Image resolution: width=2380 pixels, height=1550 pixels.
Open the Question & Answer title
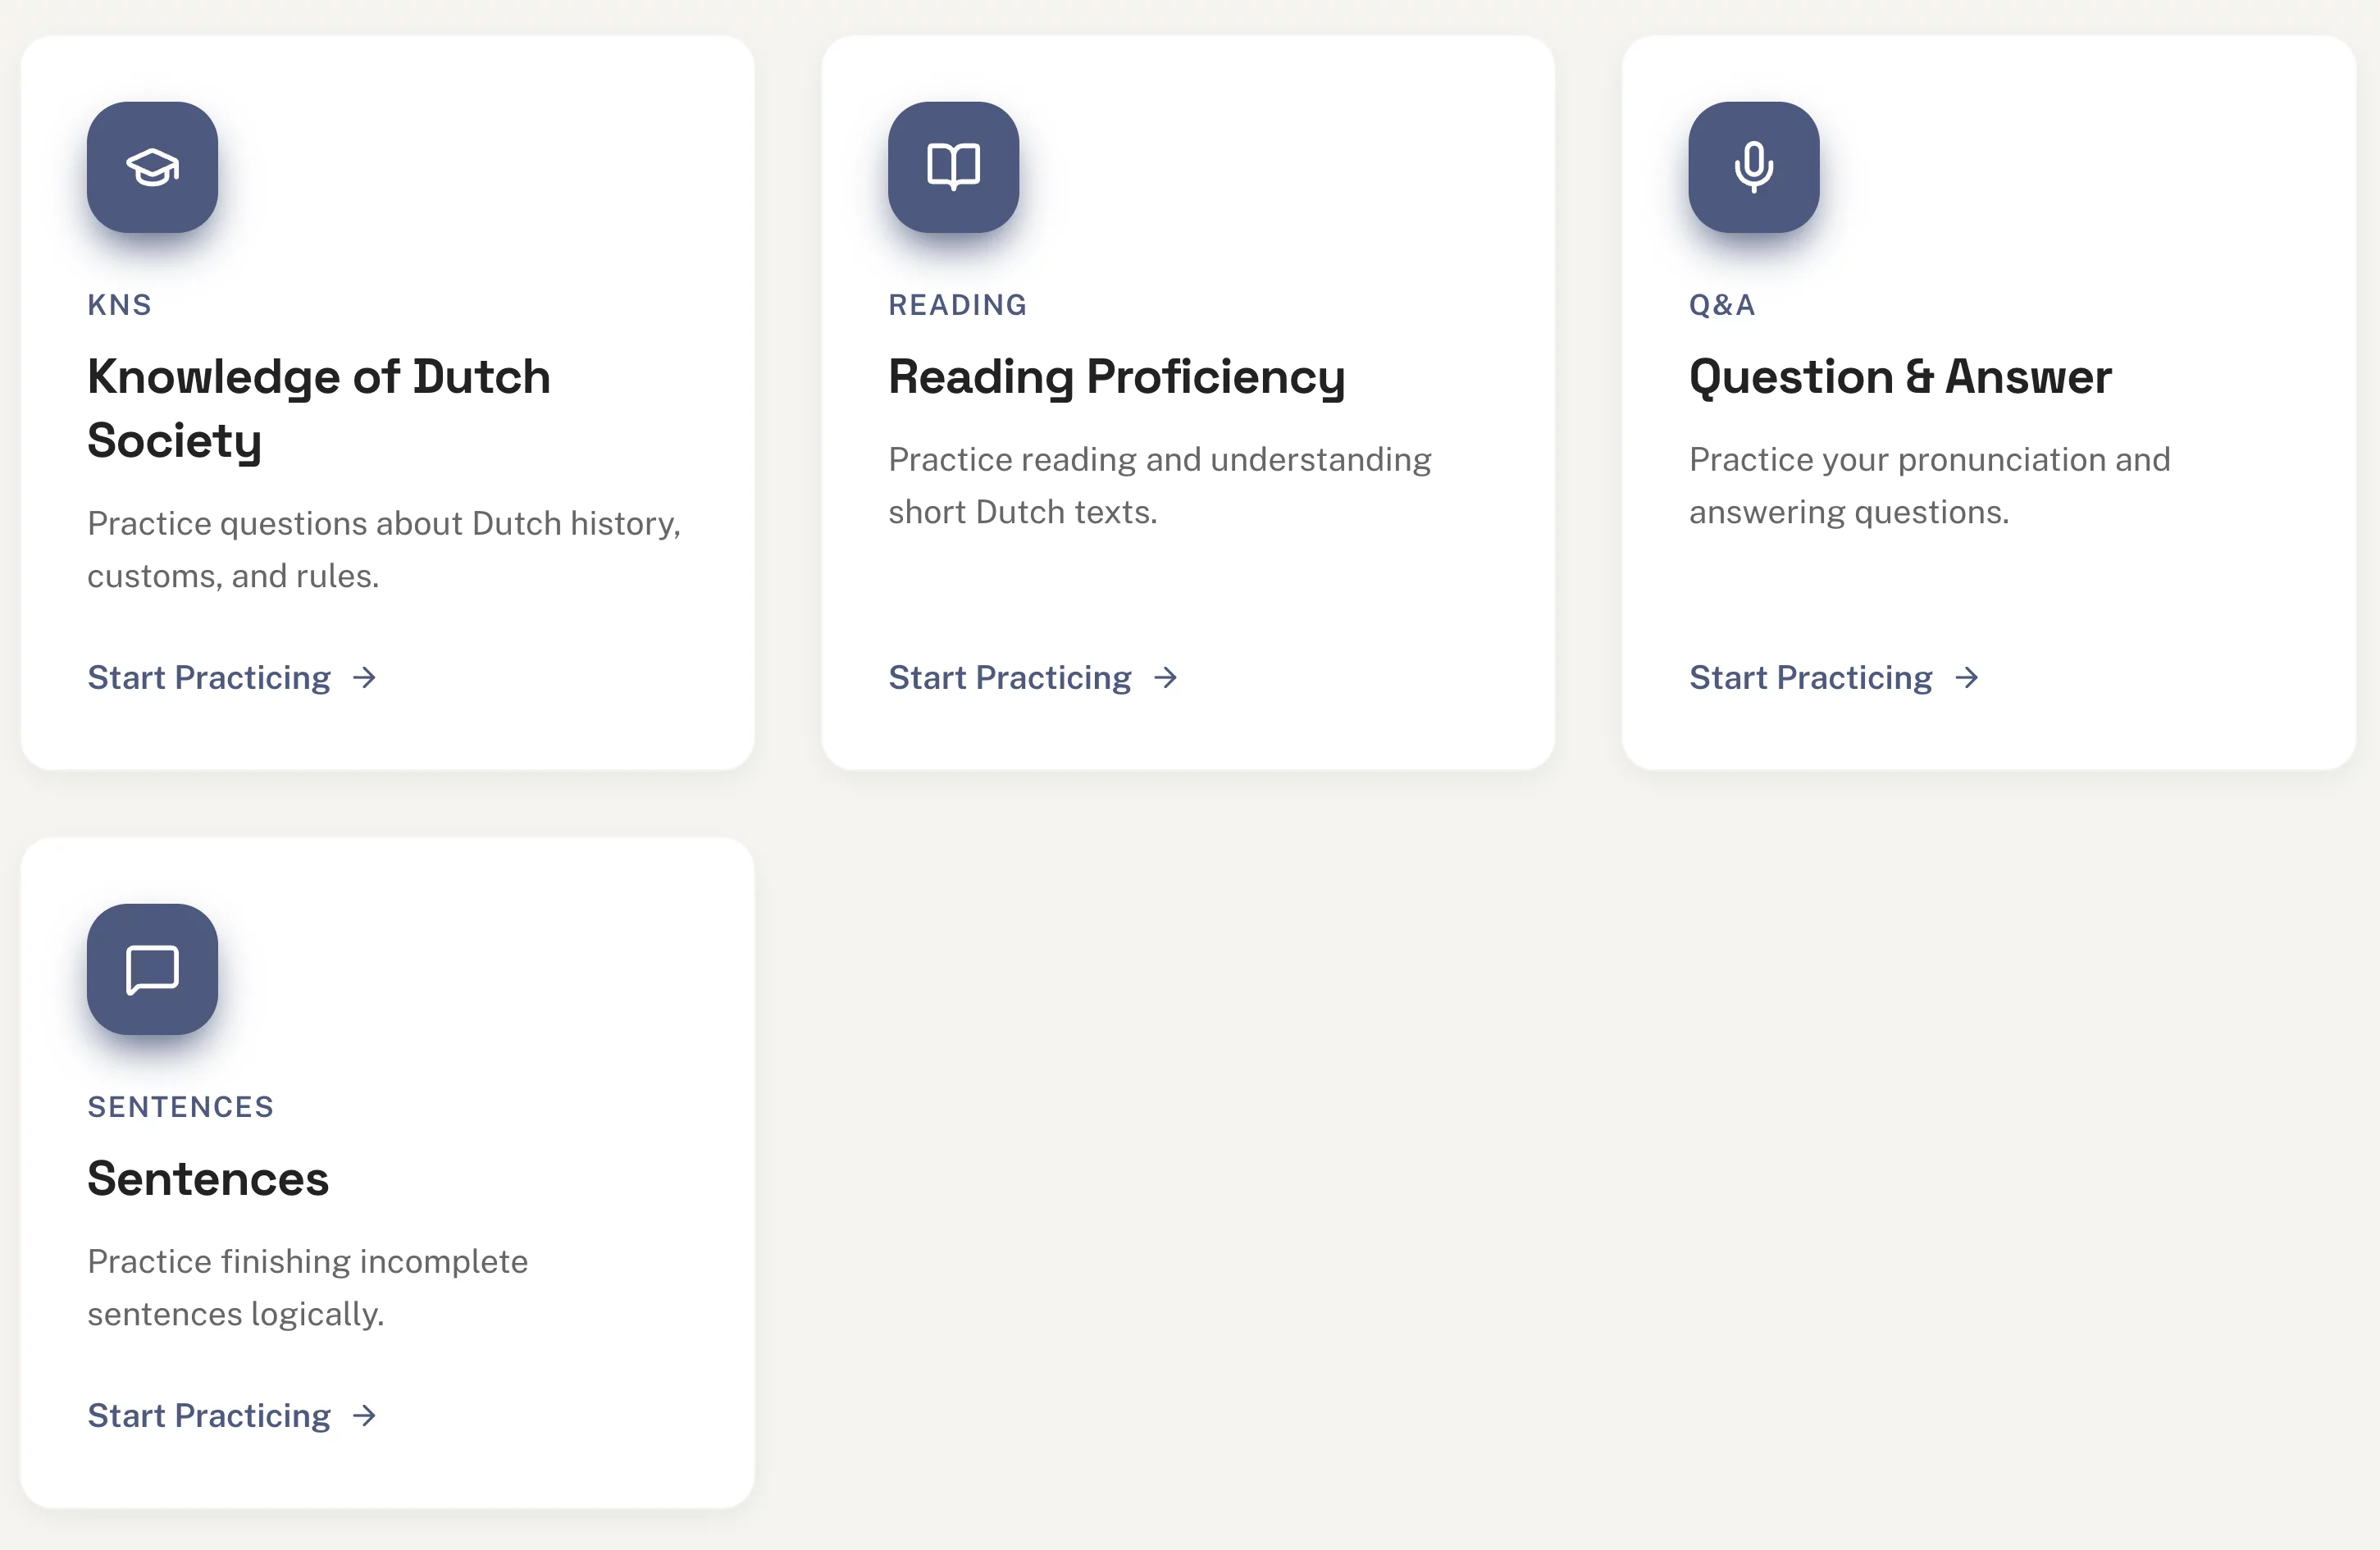(x=1900, y=377)
